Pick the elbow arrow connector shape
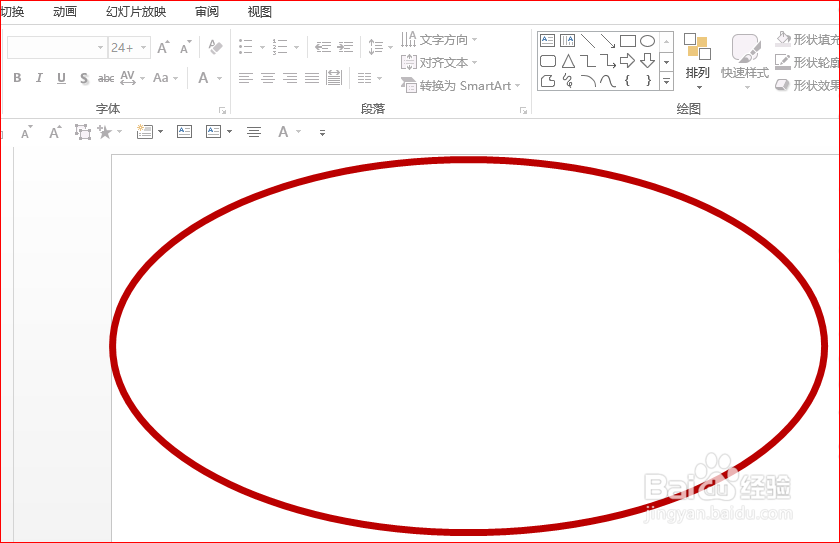 (608, 61)
